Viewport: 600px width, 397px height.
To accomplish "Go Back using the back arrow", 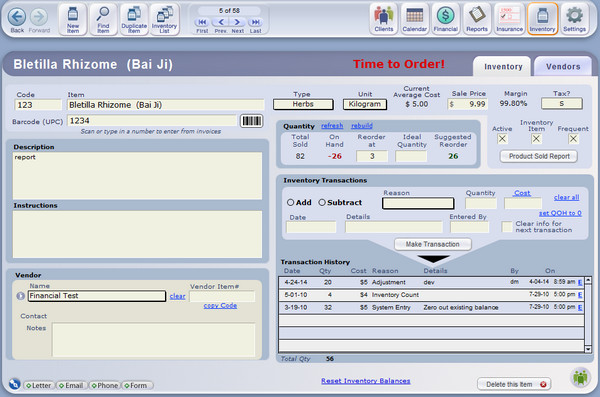I will click(x=17, y=17).
